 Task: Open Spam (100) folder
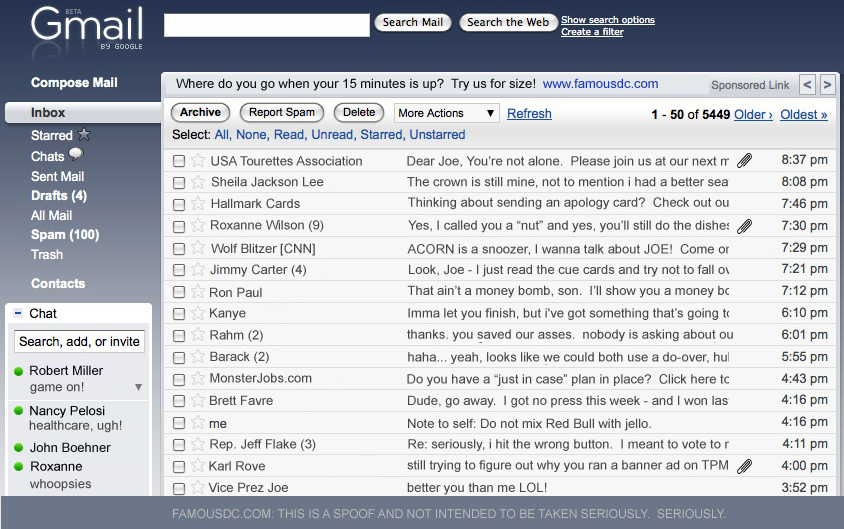tap(65, 235)
